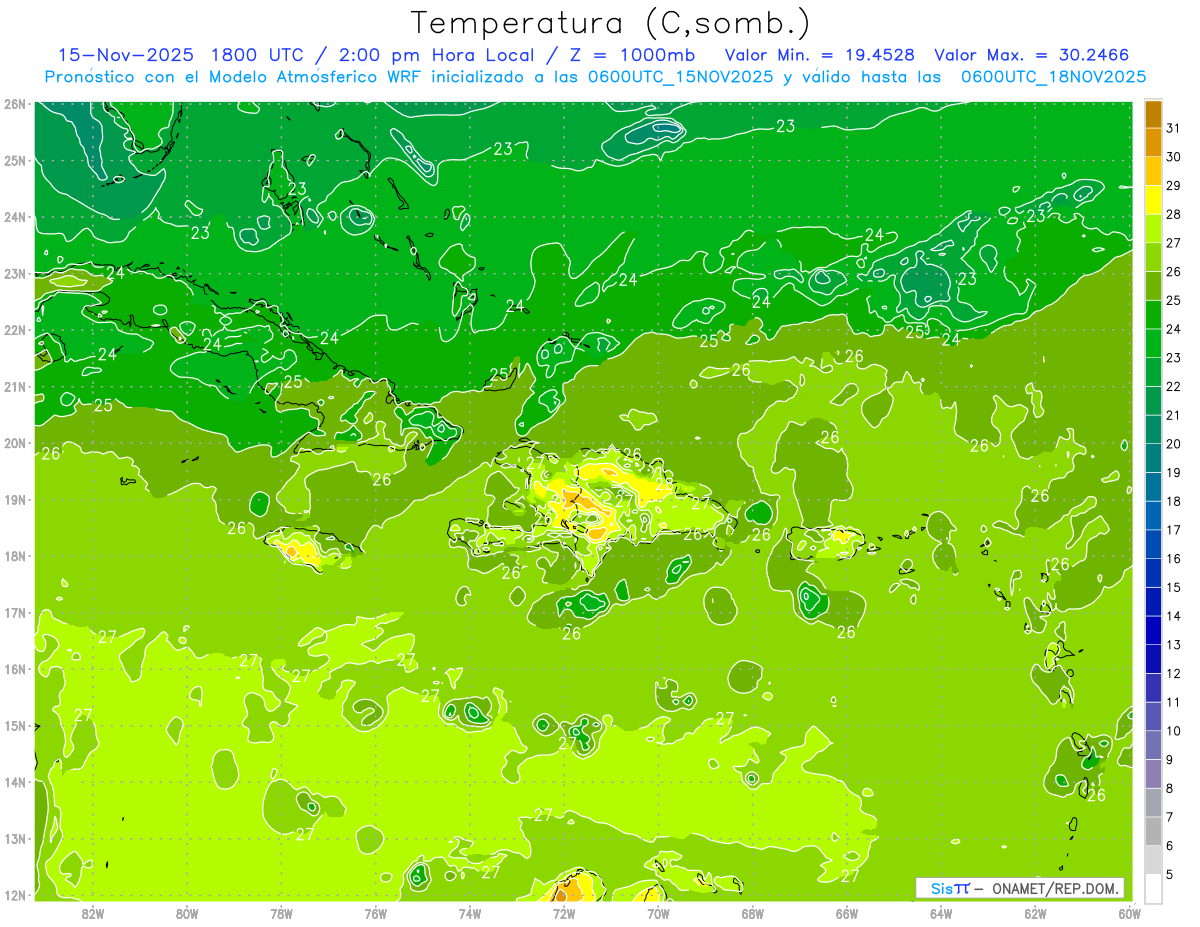Screen dimensions: 1200x927
Task: Click the '12N' latitude axis label
Action: click(14, 895)
